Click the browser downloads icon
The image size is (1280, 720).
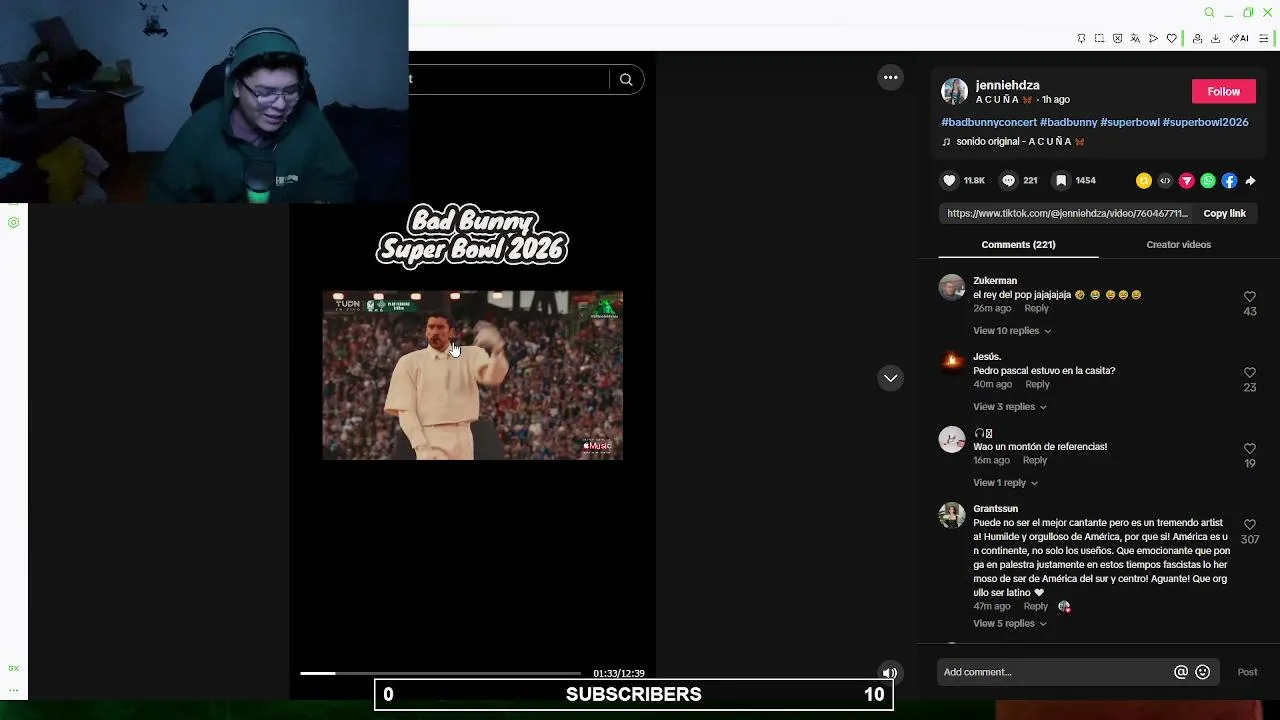pos(1215,39)
